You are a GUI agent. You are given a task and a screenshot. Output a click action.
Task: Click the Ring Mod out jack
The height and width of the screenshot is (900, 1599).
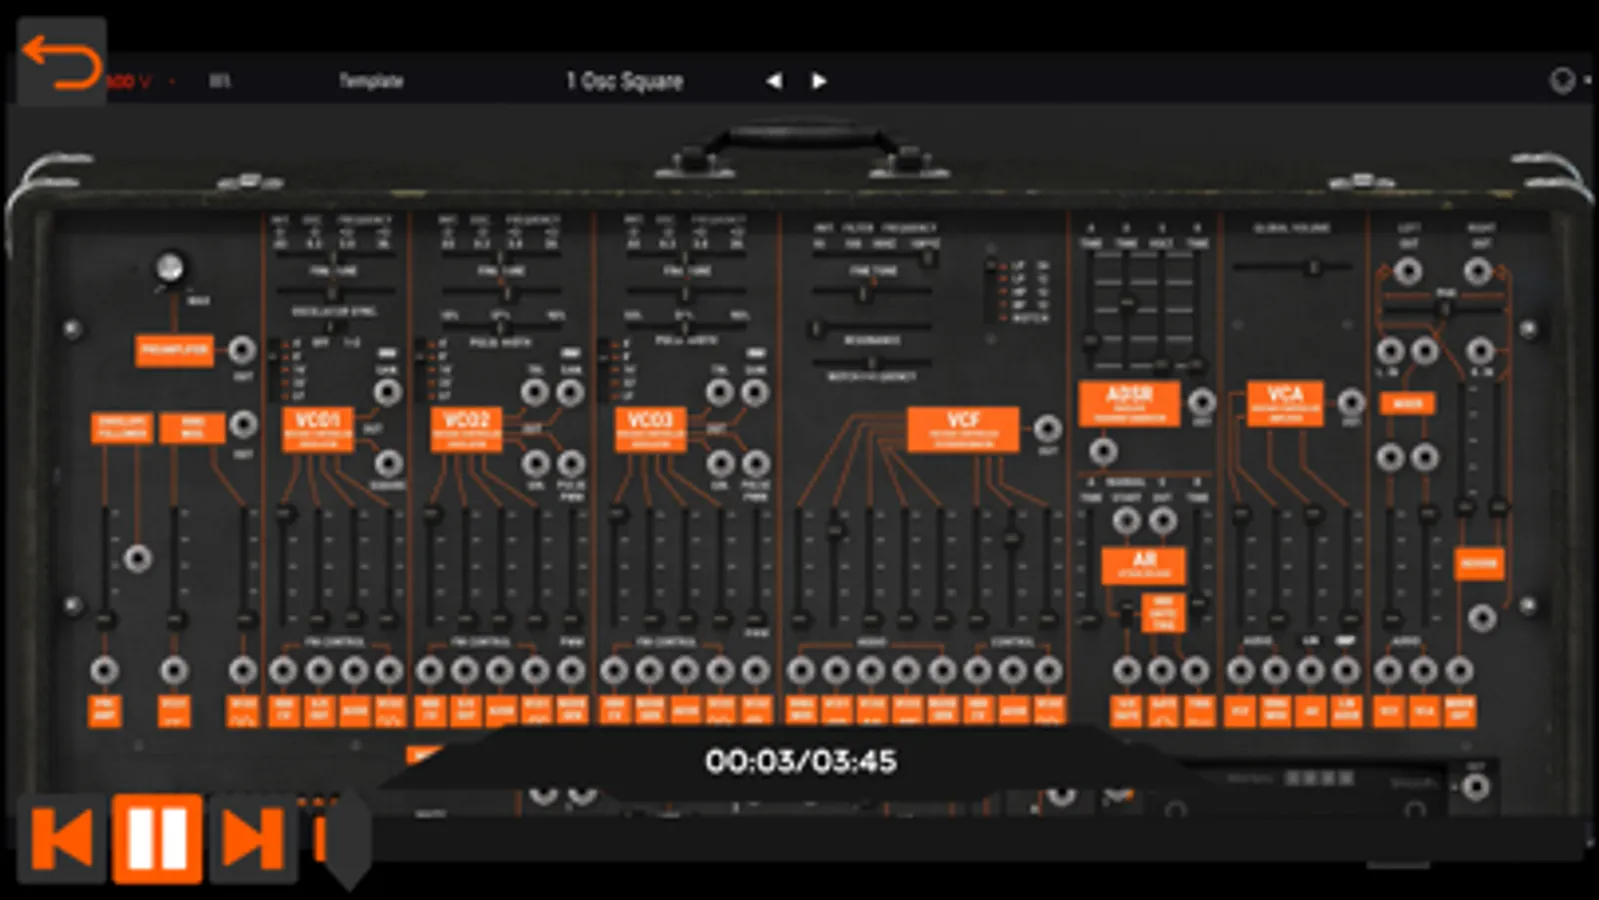[x=243, y=425]
